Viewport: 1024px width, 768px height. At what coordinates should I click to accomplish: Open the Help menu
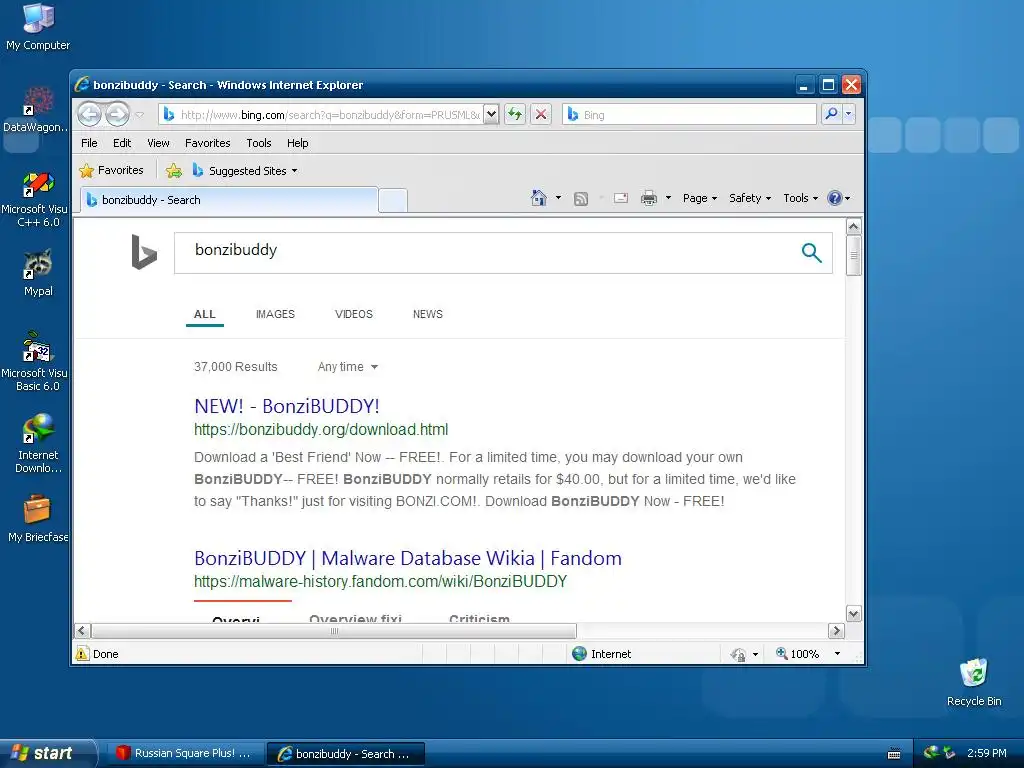(x=297, y=143)
